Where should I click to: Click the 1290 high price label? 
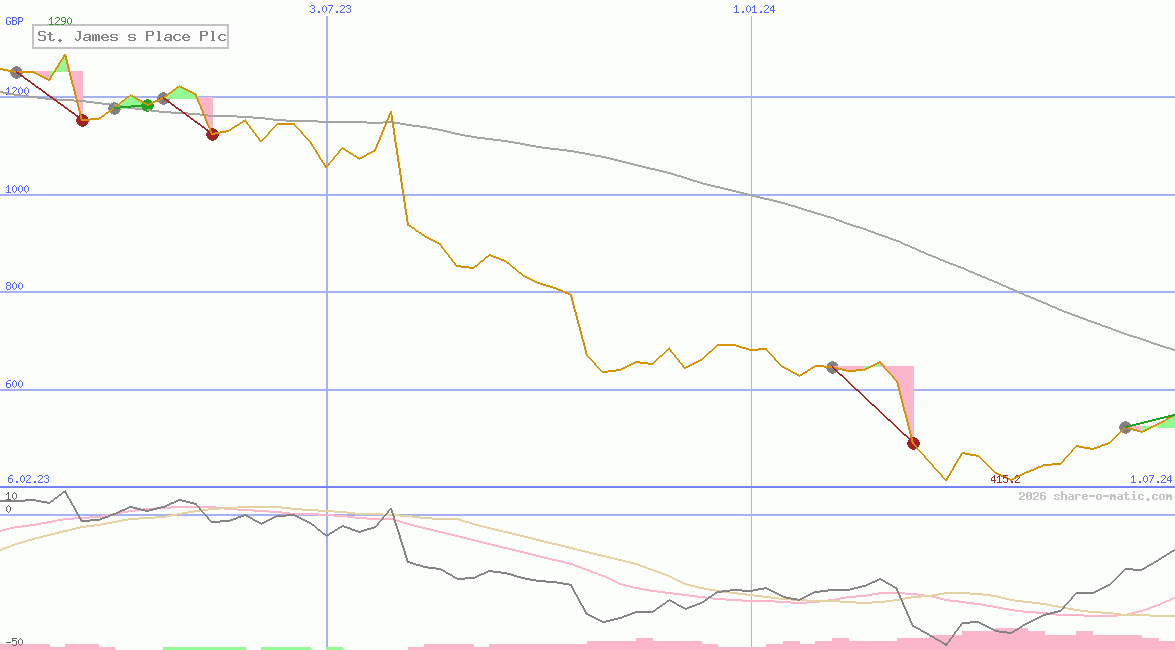60,20
